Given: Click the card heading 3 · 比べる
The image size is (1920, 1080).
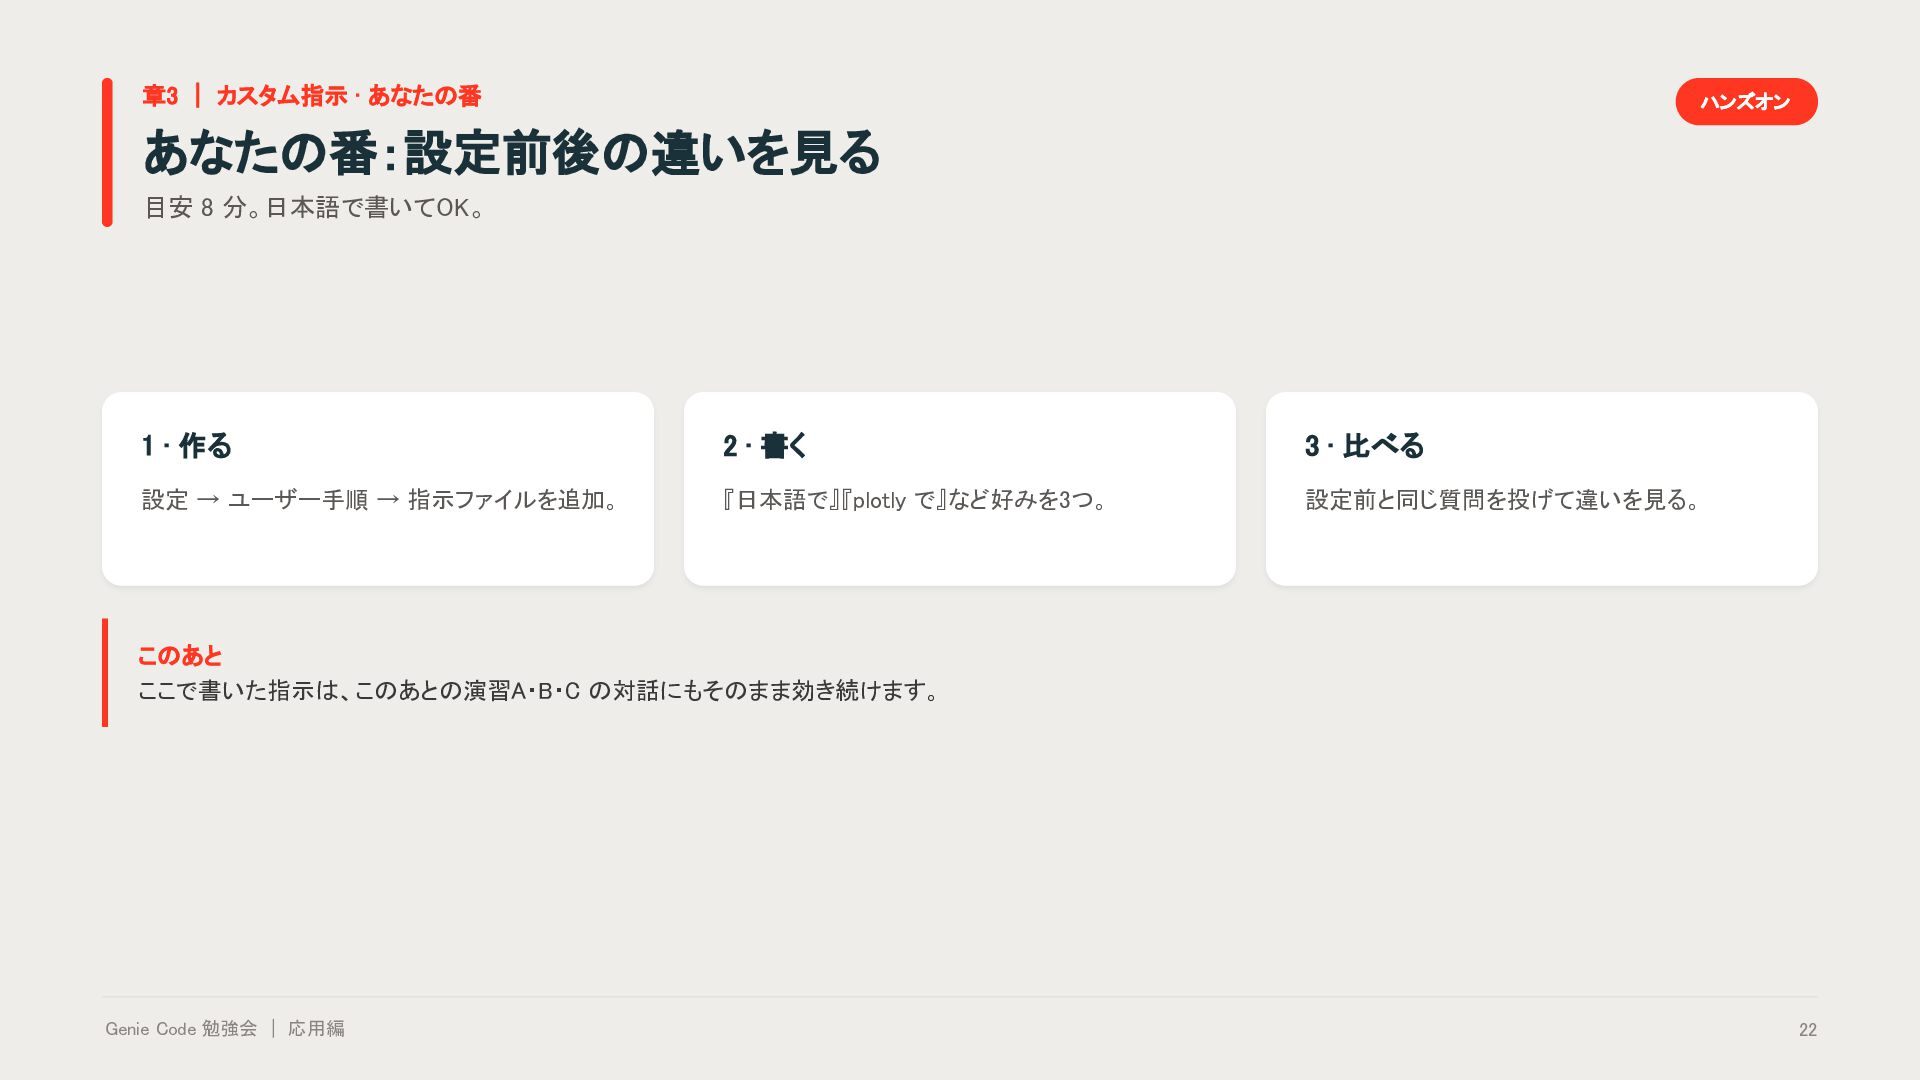Looking at the screenshot, I should [x=1364, y=445].
